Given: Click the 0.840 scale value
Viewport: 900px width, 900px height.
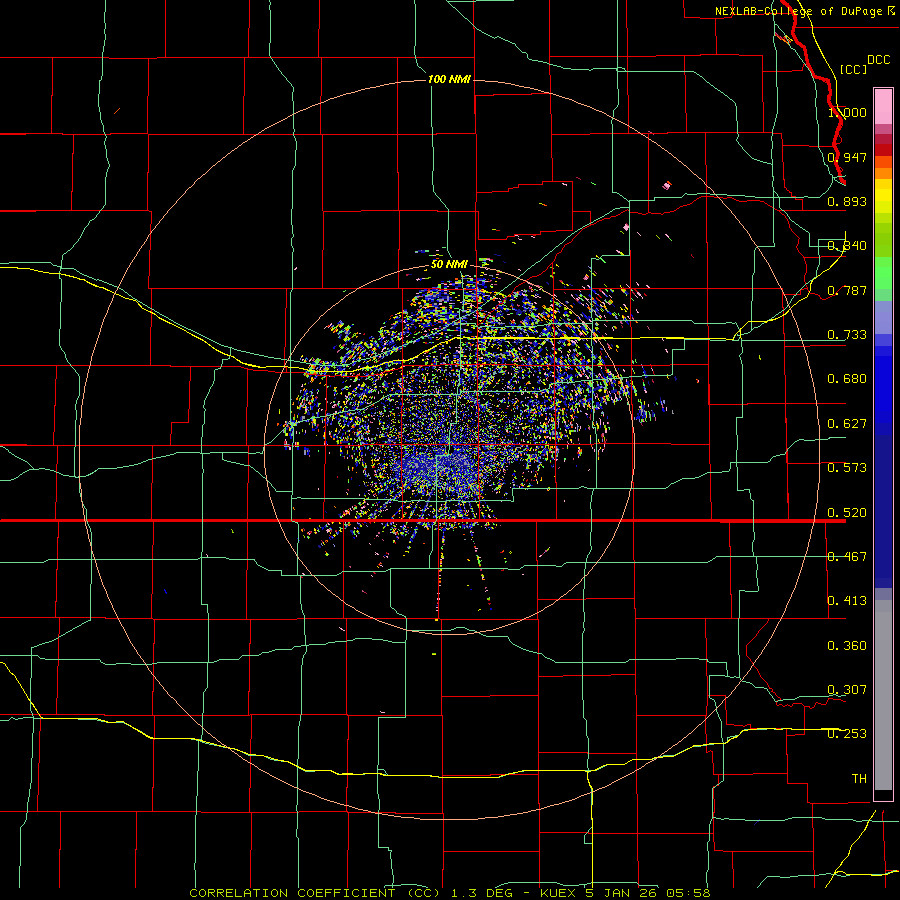Looking at the screenshot, I should click(x=847, y=246).
